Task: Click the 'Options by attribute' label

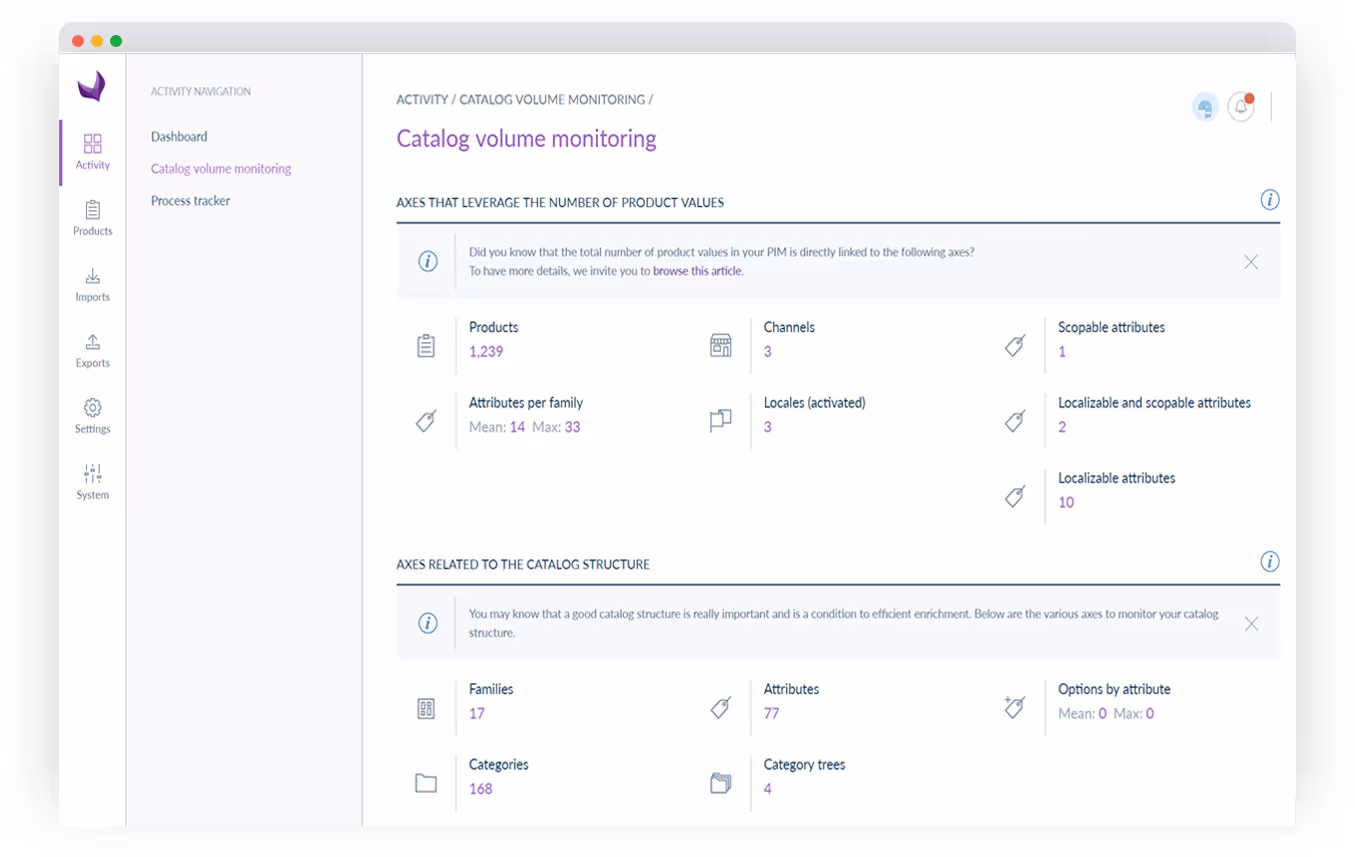Action: tap(1114, 689)
